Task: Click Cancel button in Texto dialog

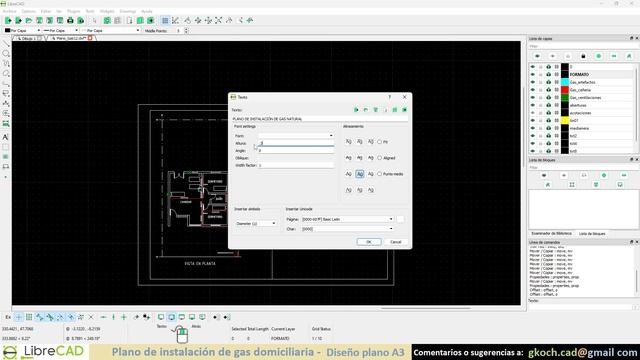Action: (x=396, y=242)
